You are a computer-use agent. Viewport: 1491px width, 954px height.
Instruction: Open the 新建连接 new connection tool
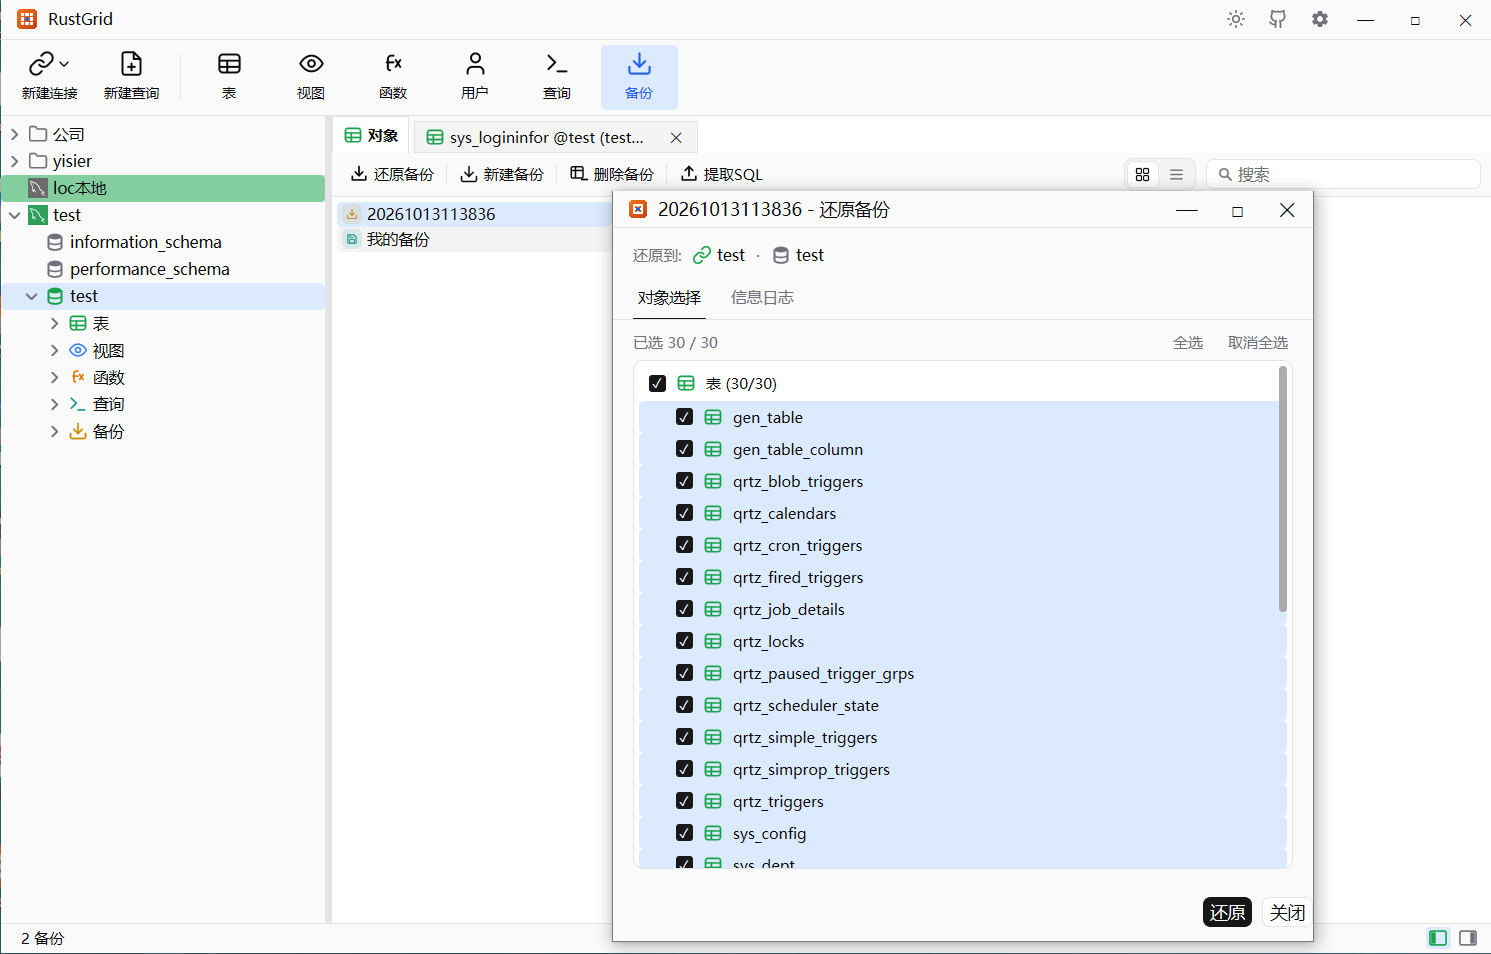49,77
